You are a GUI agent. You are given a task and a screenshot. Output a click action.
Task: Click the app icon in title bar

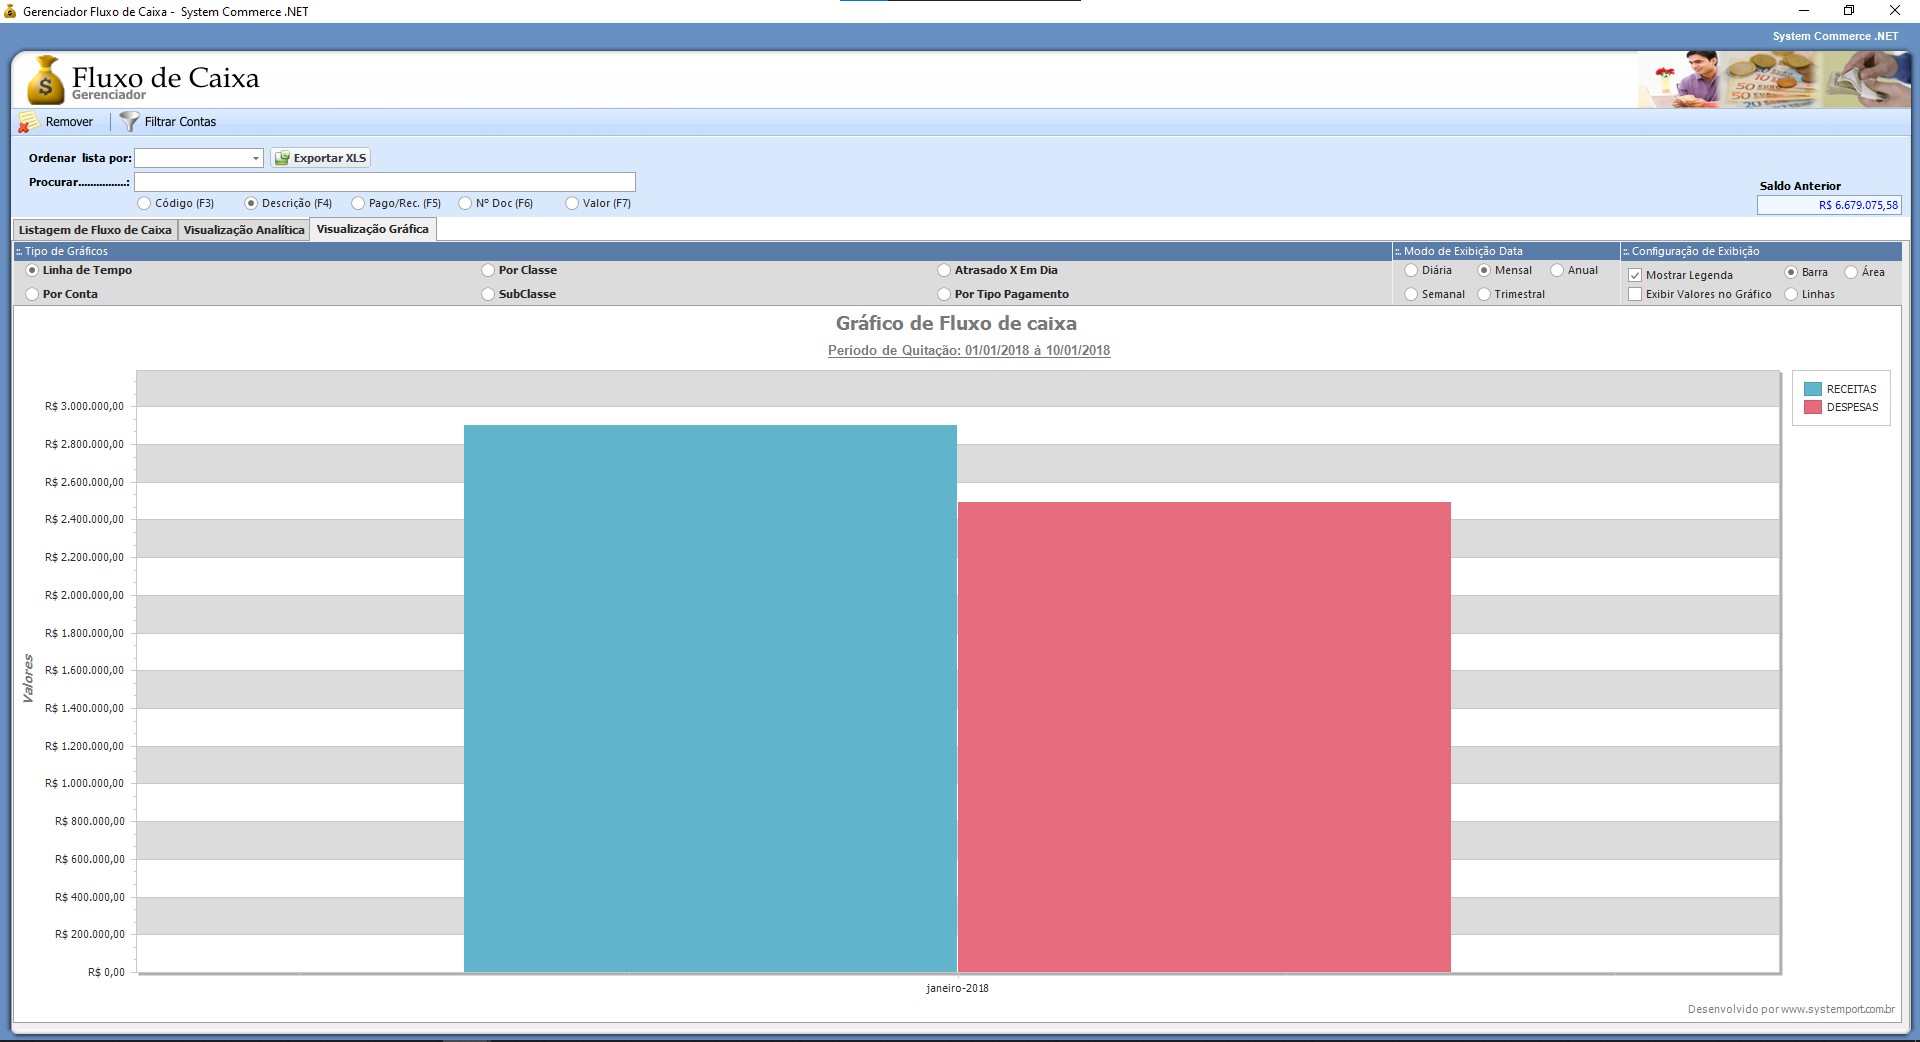tap(11, 11)
